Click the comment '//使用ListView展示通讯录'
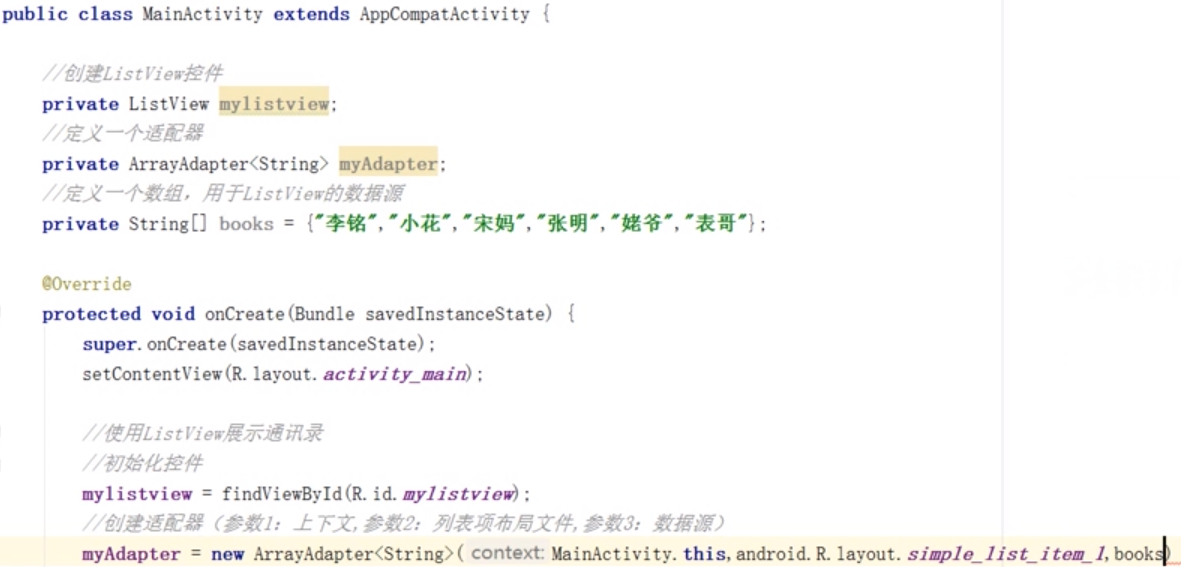Screen dimensions: 1181x567 click(203, 434)
